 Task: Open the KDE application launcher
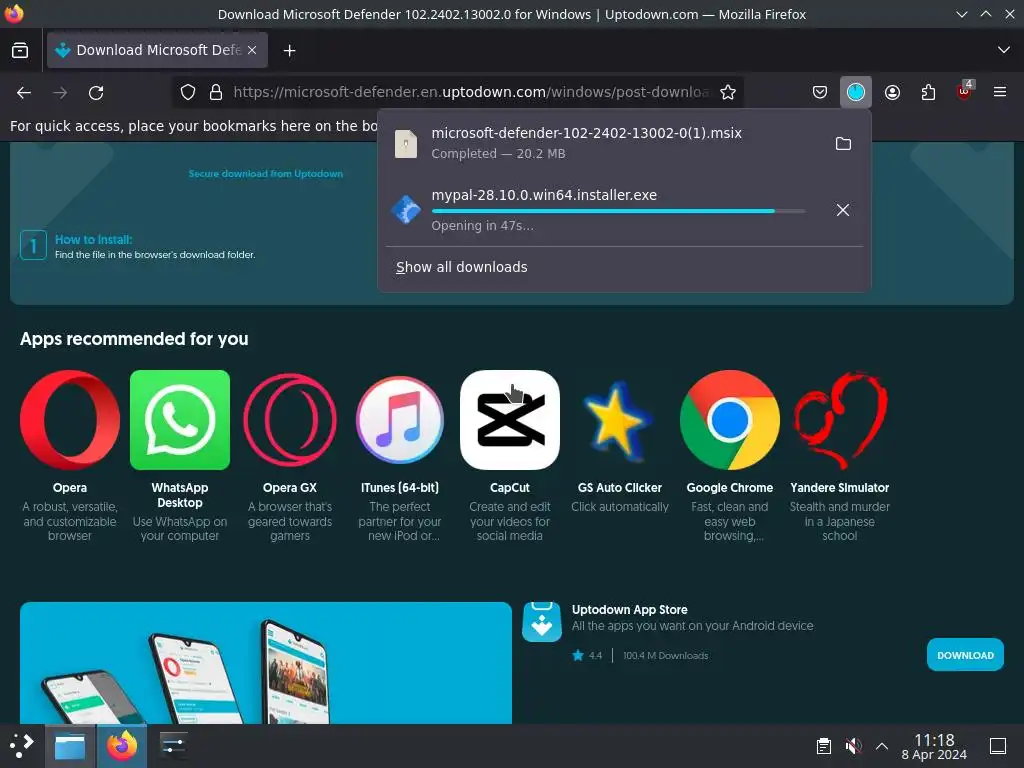(x=22, y=745)
